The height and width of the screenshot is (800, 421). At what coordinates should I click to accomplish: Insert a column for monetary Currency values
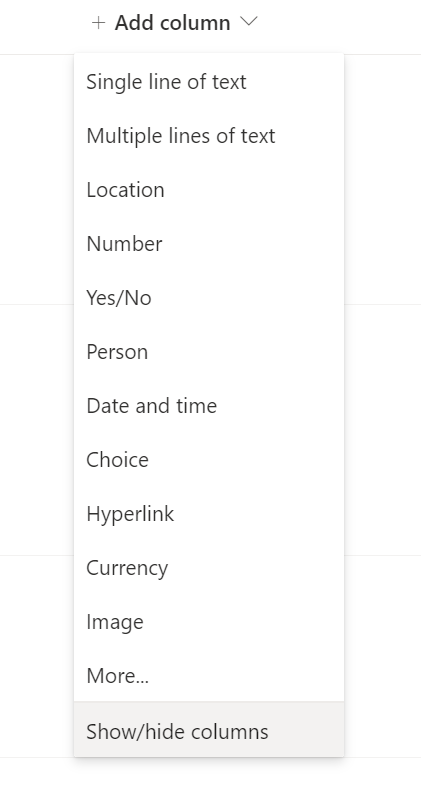click(209, 568)
